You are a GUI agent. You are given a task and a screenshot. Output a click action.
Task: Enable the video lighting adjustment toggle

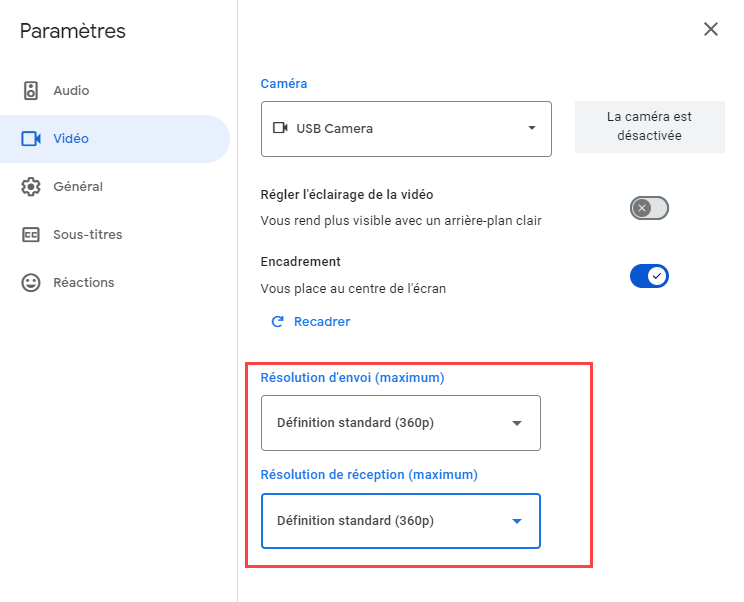pos(649,208)
